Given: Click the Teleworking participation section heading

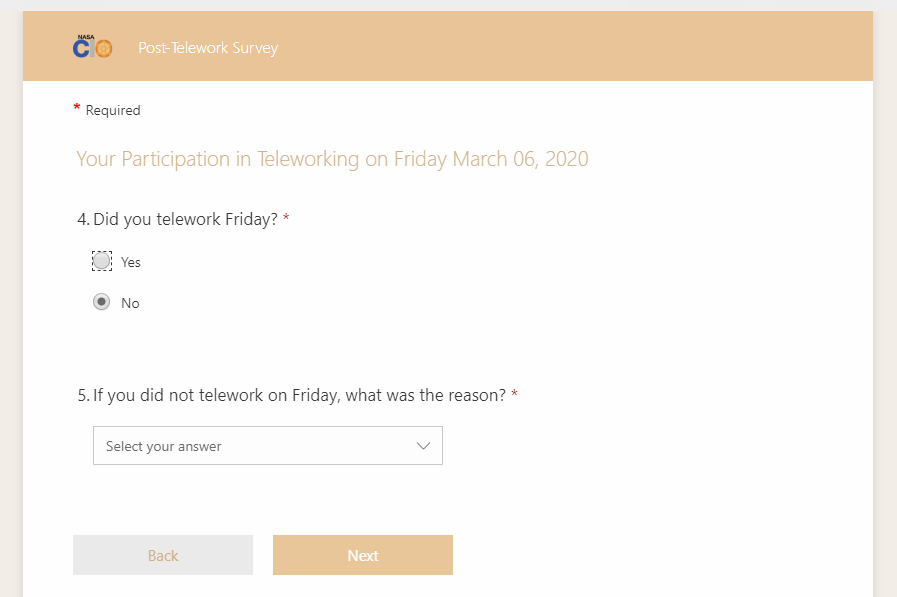Looking at the screenshot, I should pos(332,159).
